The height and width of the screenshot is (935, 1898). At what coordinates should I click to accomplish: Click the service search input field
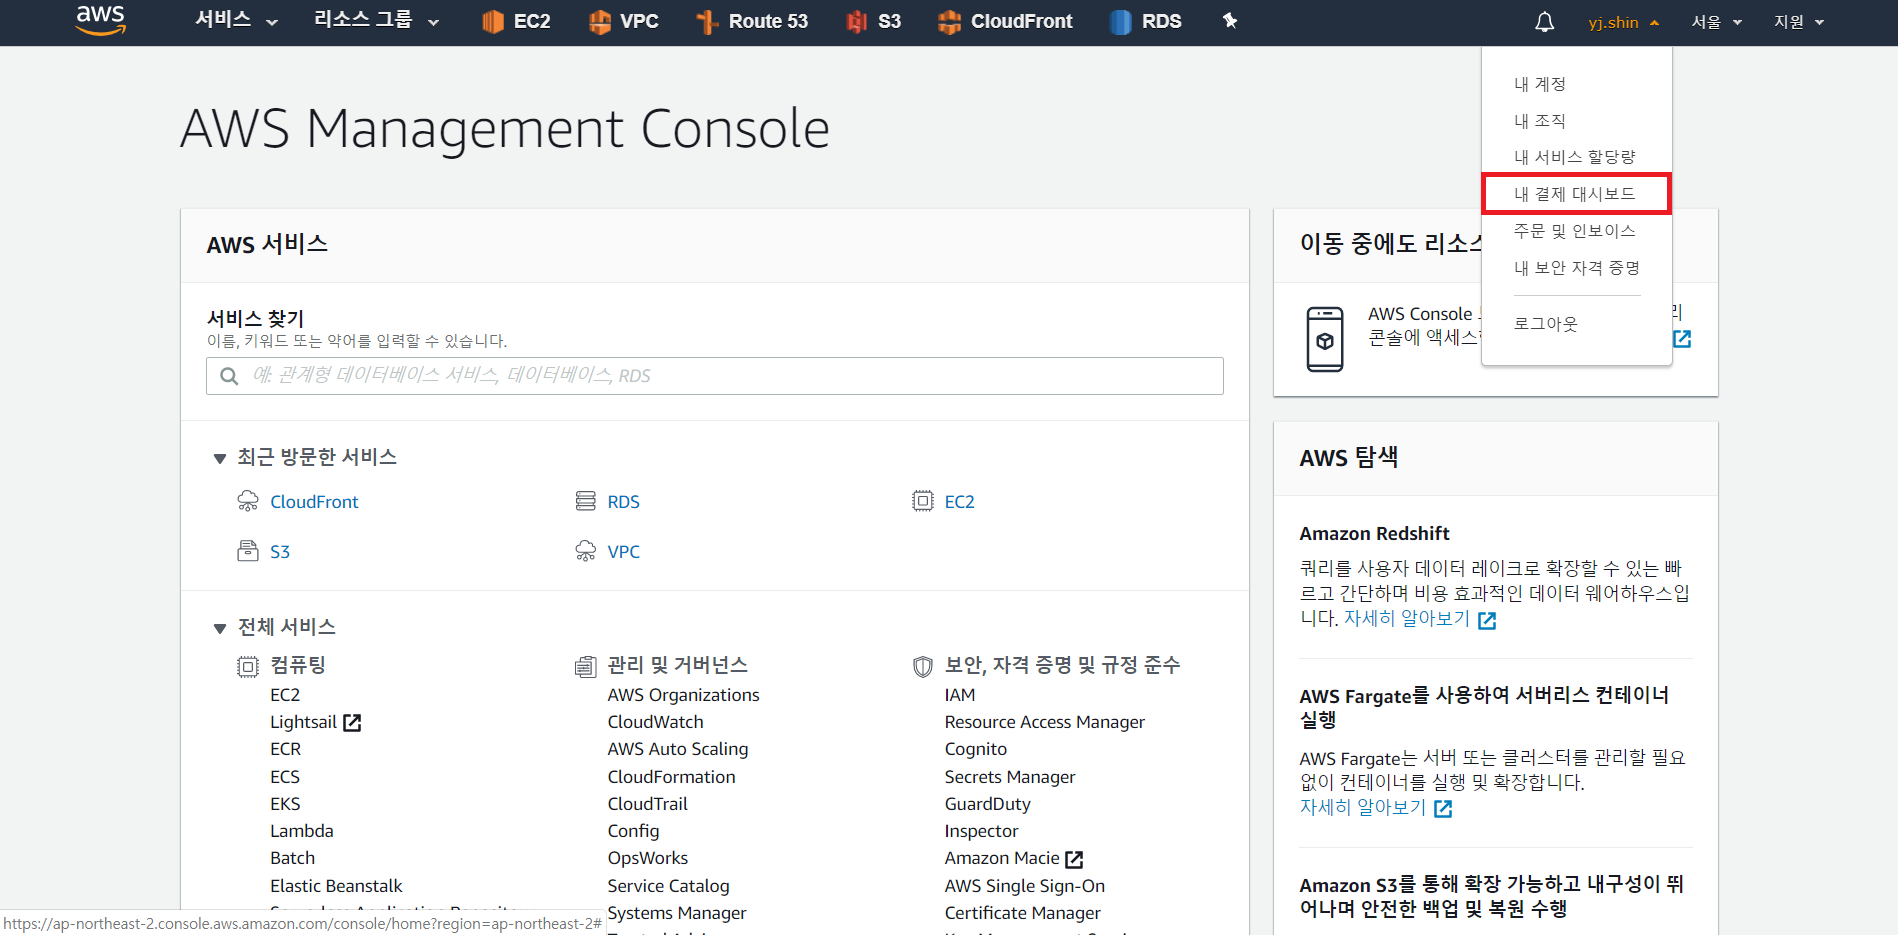(715, 376)
